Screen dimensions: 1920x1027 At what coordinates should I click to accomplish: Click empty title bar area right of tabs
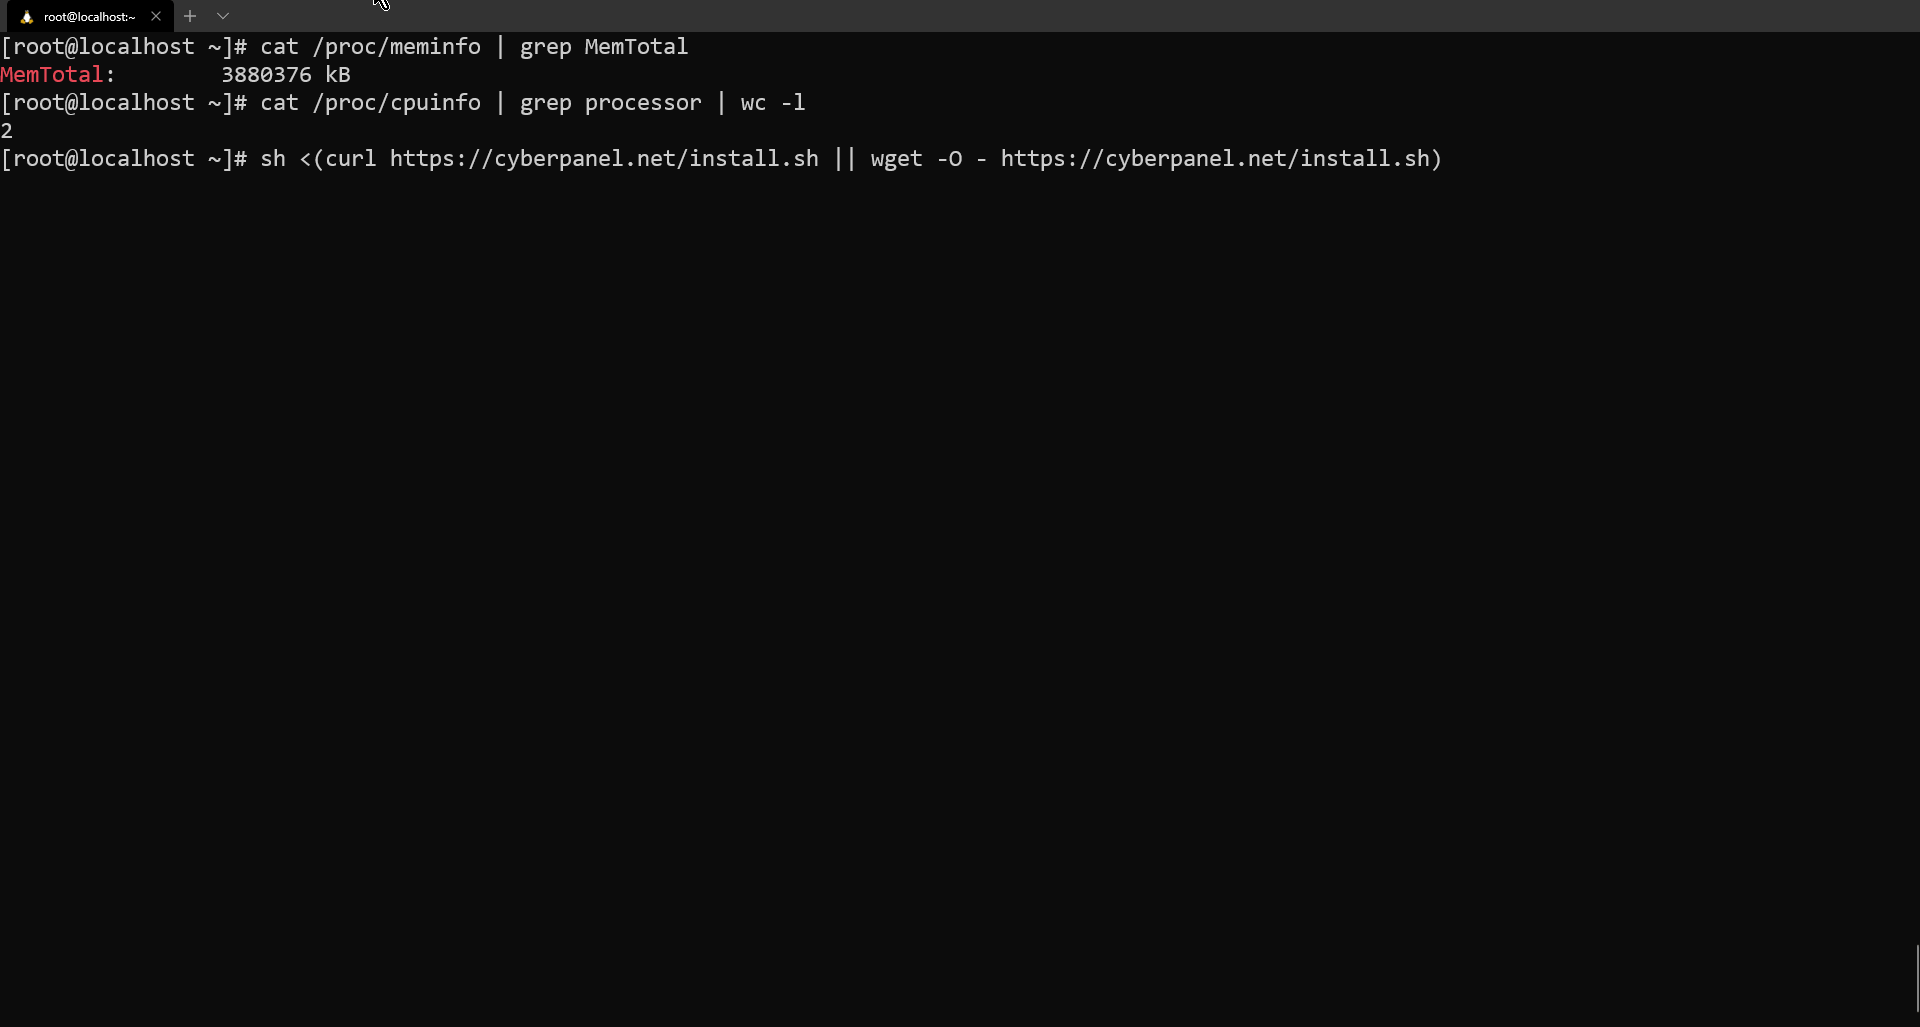[1000, 16]
